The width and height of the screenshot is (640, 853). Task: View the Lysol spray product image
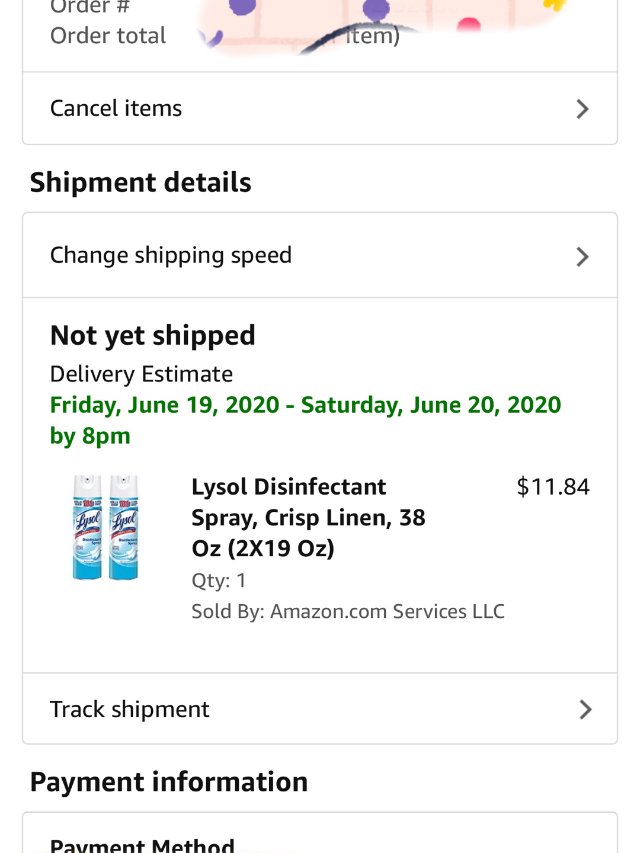pos(105,527)
